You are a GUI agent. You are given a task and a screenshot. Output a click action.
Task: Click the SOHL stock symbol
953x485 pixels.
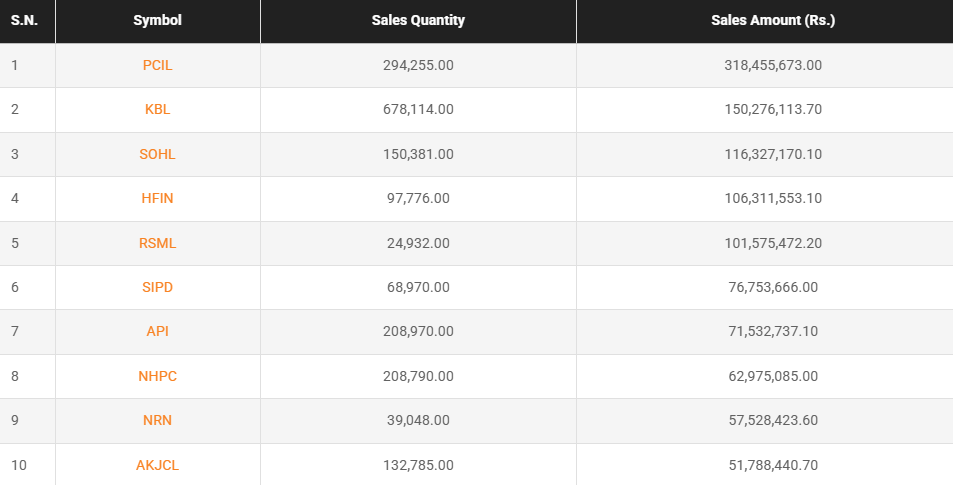tap(157, 154)
